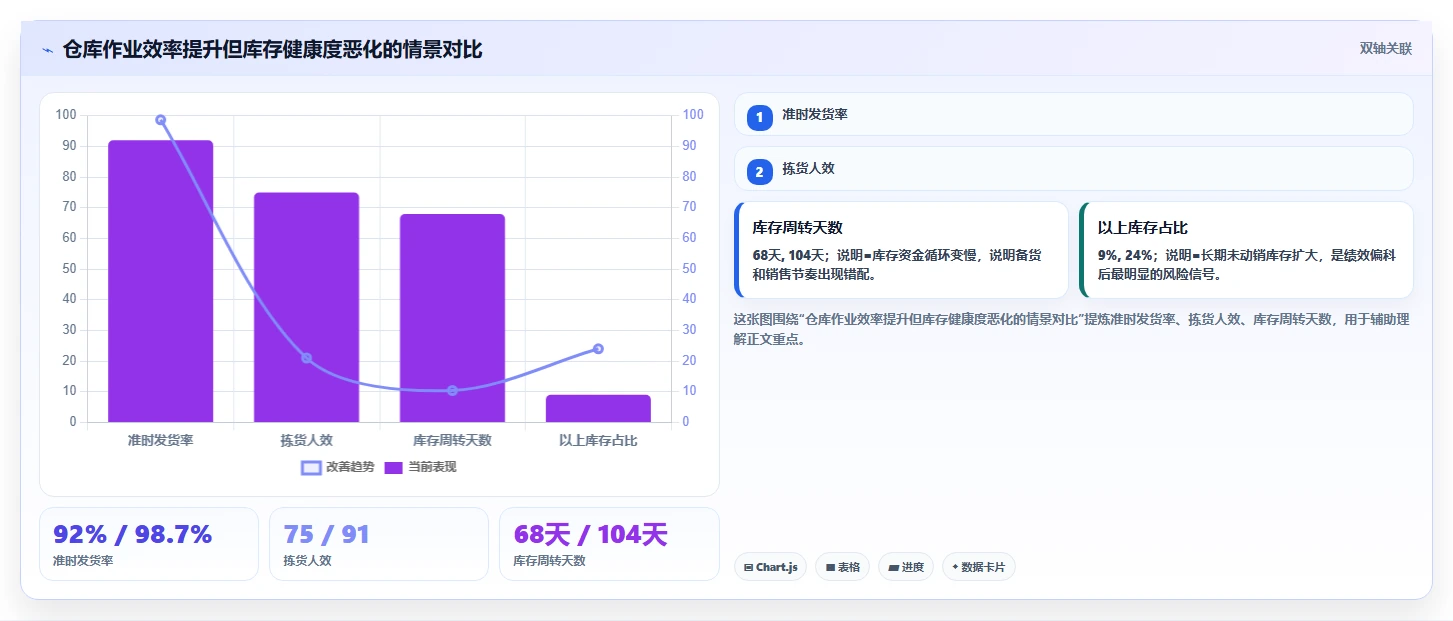Image resolution: width=1453 pixels, height=621 pixels.
Task: Click the 库存周转天数 x-axis label
Action: pyautogui.click(x=452, y=440)
